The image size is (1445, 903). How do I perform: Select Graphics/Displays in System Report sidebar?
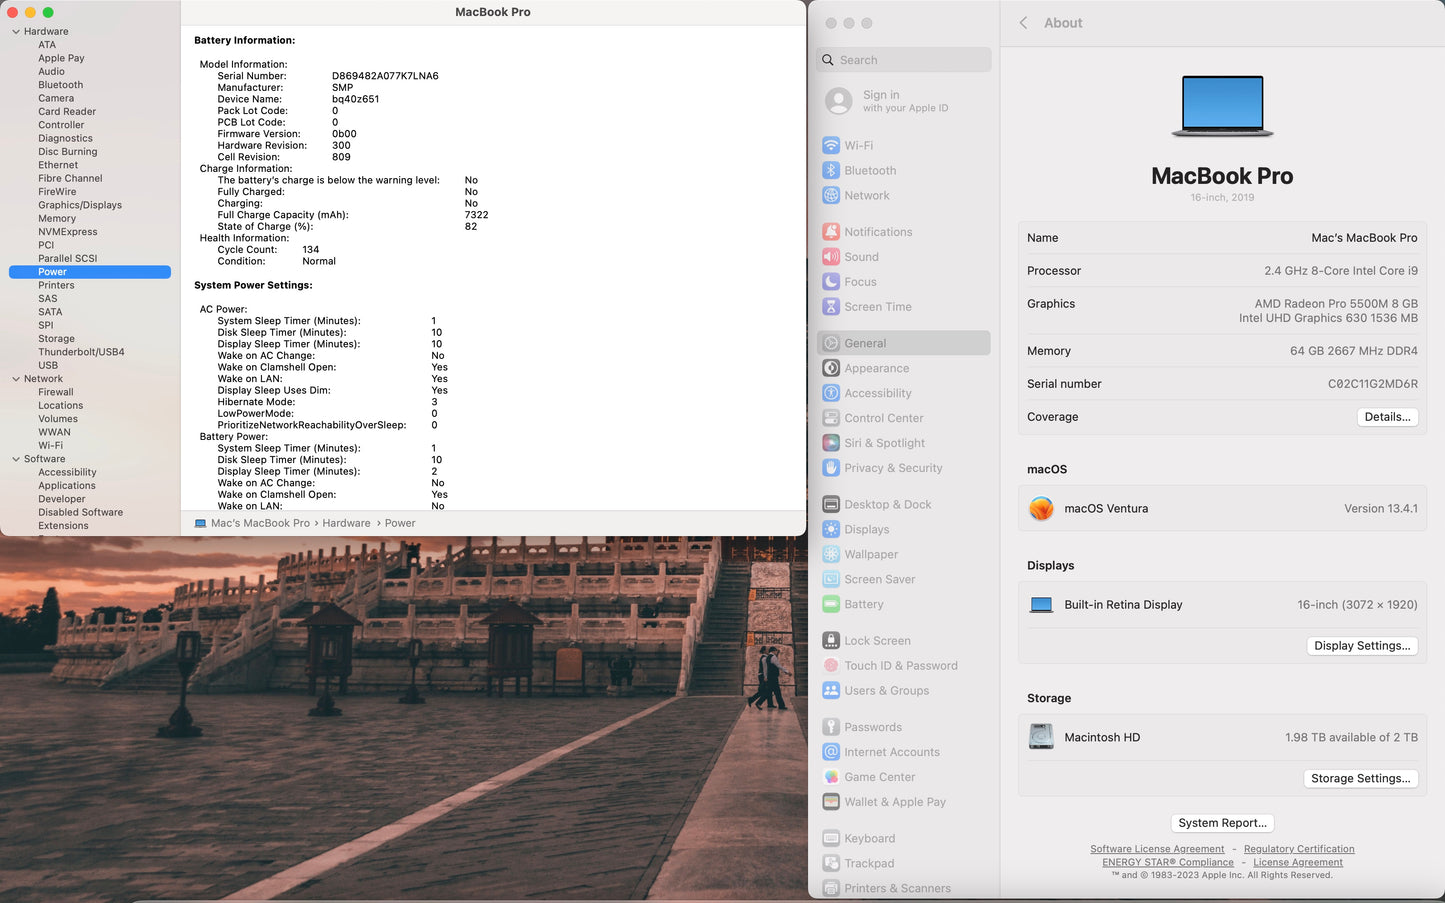80,205
